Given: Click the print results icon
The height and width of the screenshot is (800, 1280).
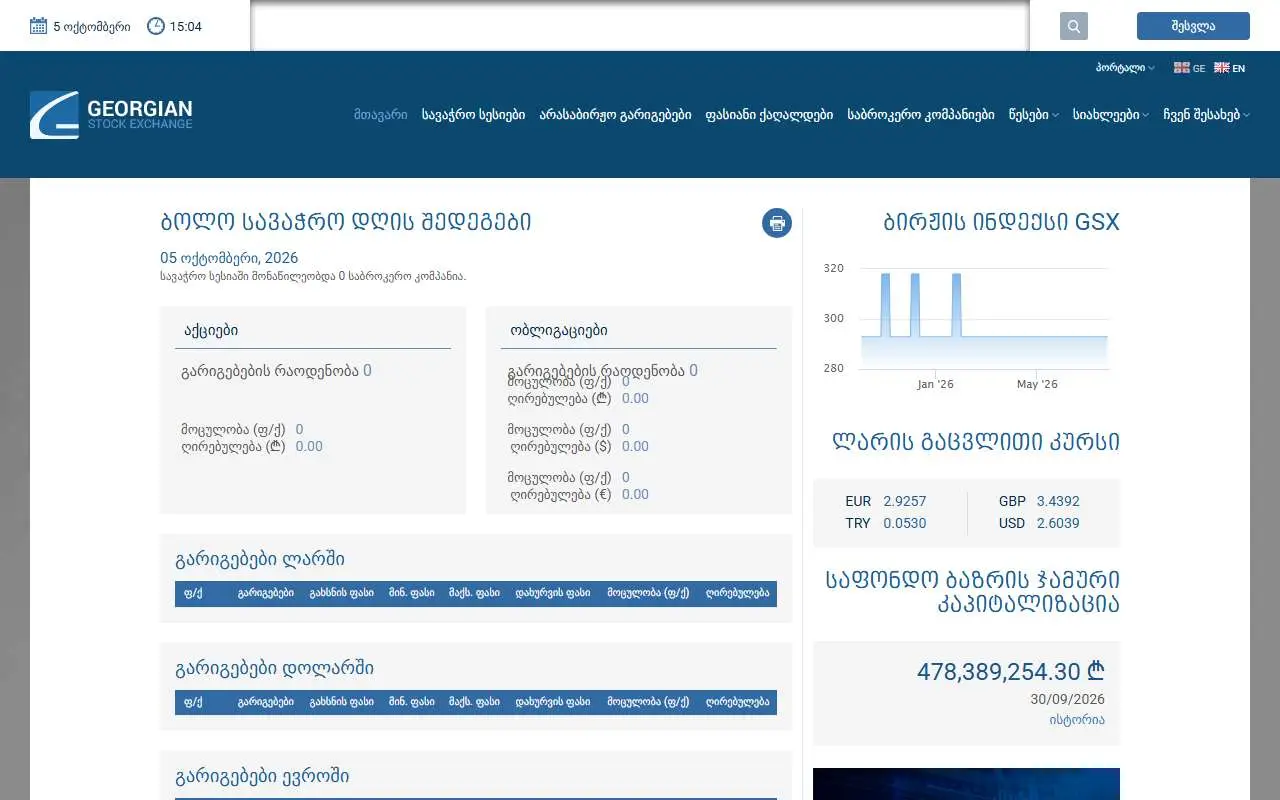Looking at the screenshot, I should tap(777, 223).
